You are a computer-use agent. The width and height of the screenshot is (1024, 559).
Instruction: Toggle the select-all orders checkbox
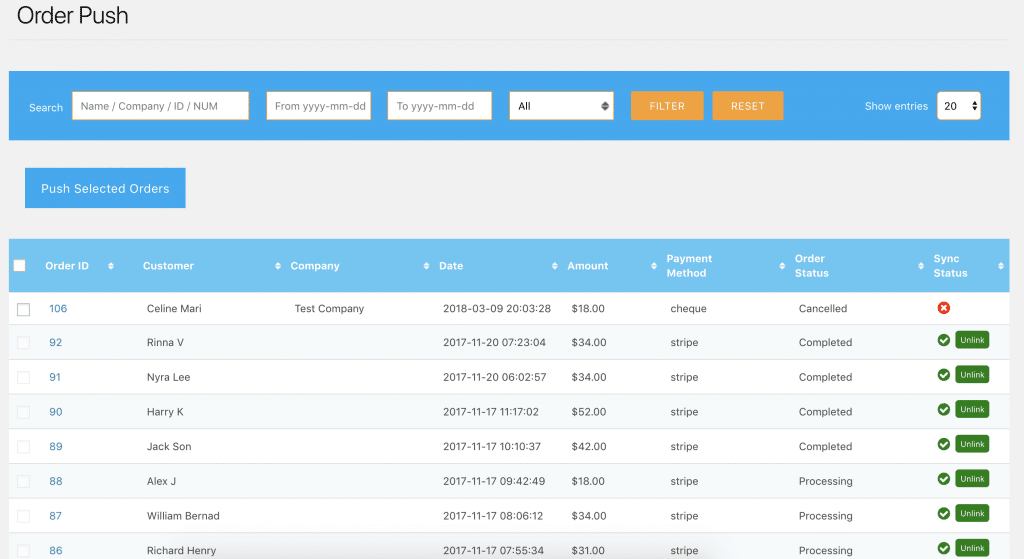[x=20, y=265]
